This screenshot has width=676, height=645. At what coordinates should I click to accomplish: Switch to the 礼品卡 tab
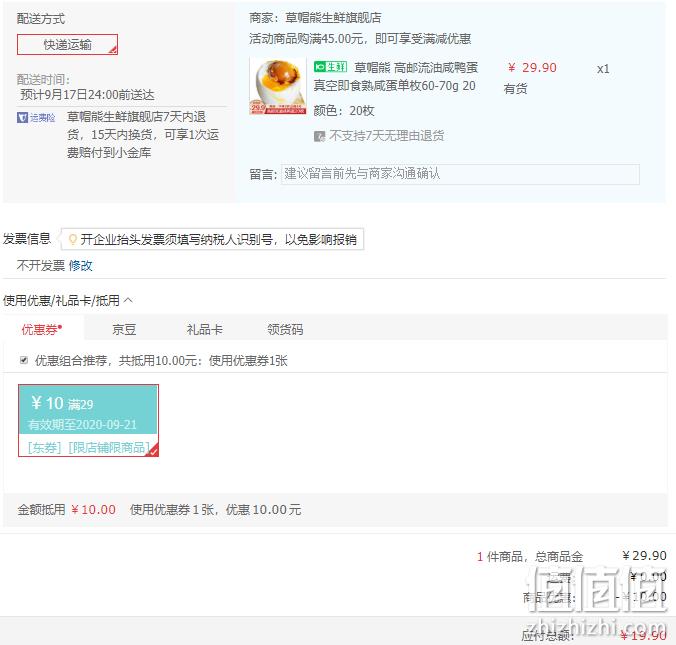tap(204, 329)
